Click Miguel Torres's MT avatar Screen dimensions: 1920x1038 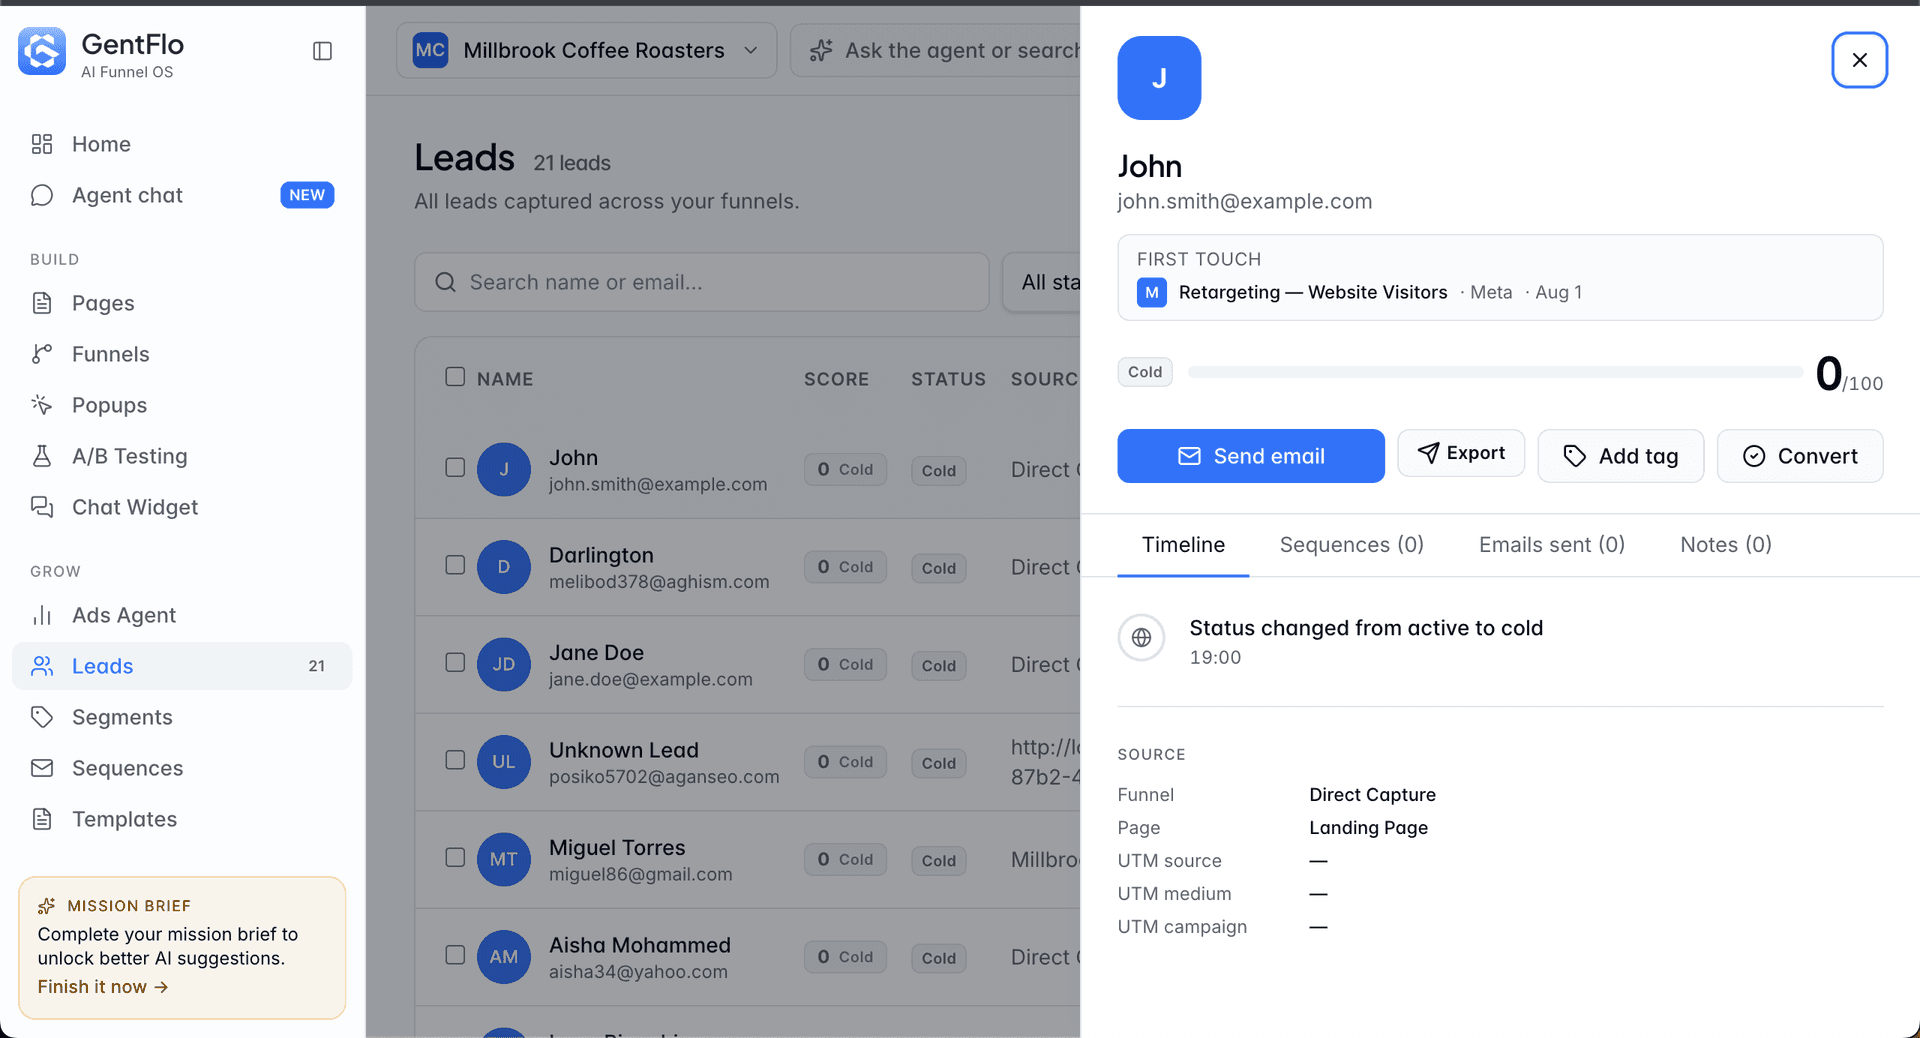tap(504, 859)
